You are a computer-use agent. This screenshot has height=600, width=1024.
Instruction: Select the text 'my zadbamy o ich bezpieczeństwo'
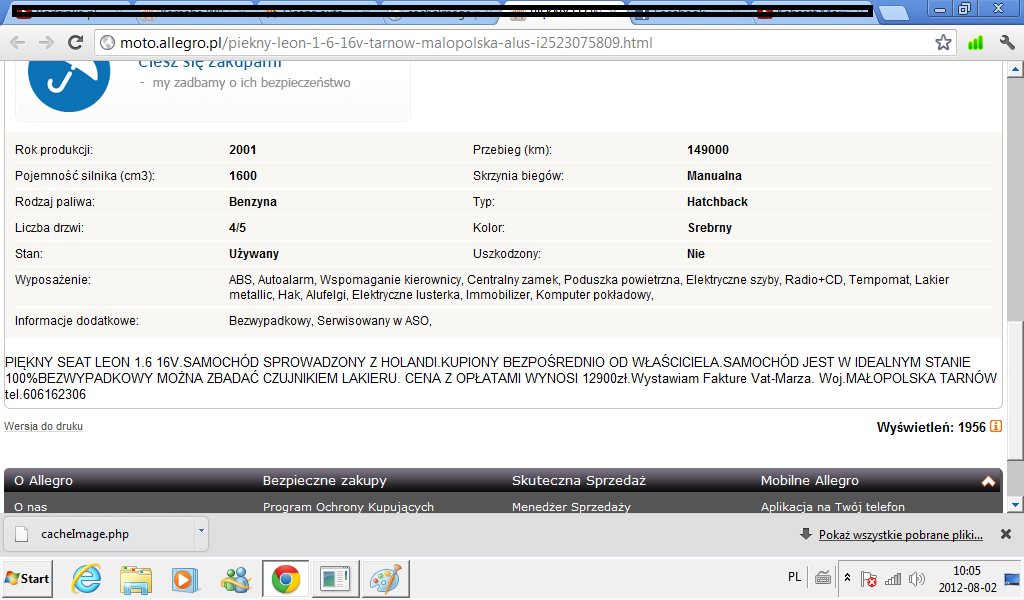coord(251,83)
